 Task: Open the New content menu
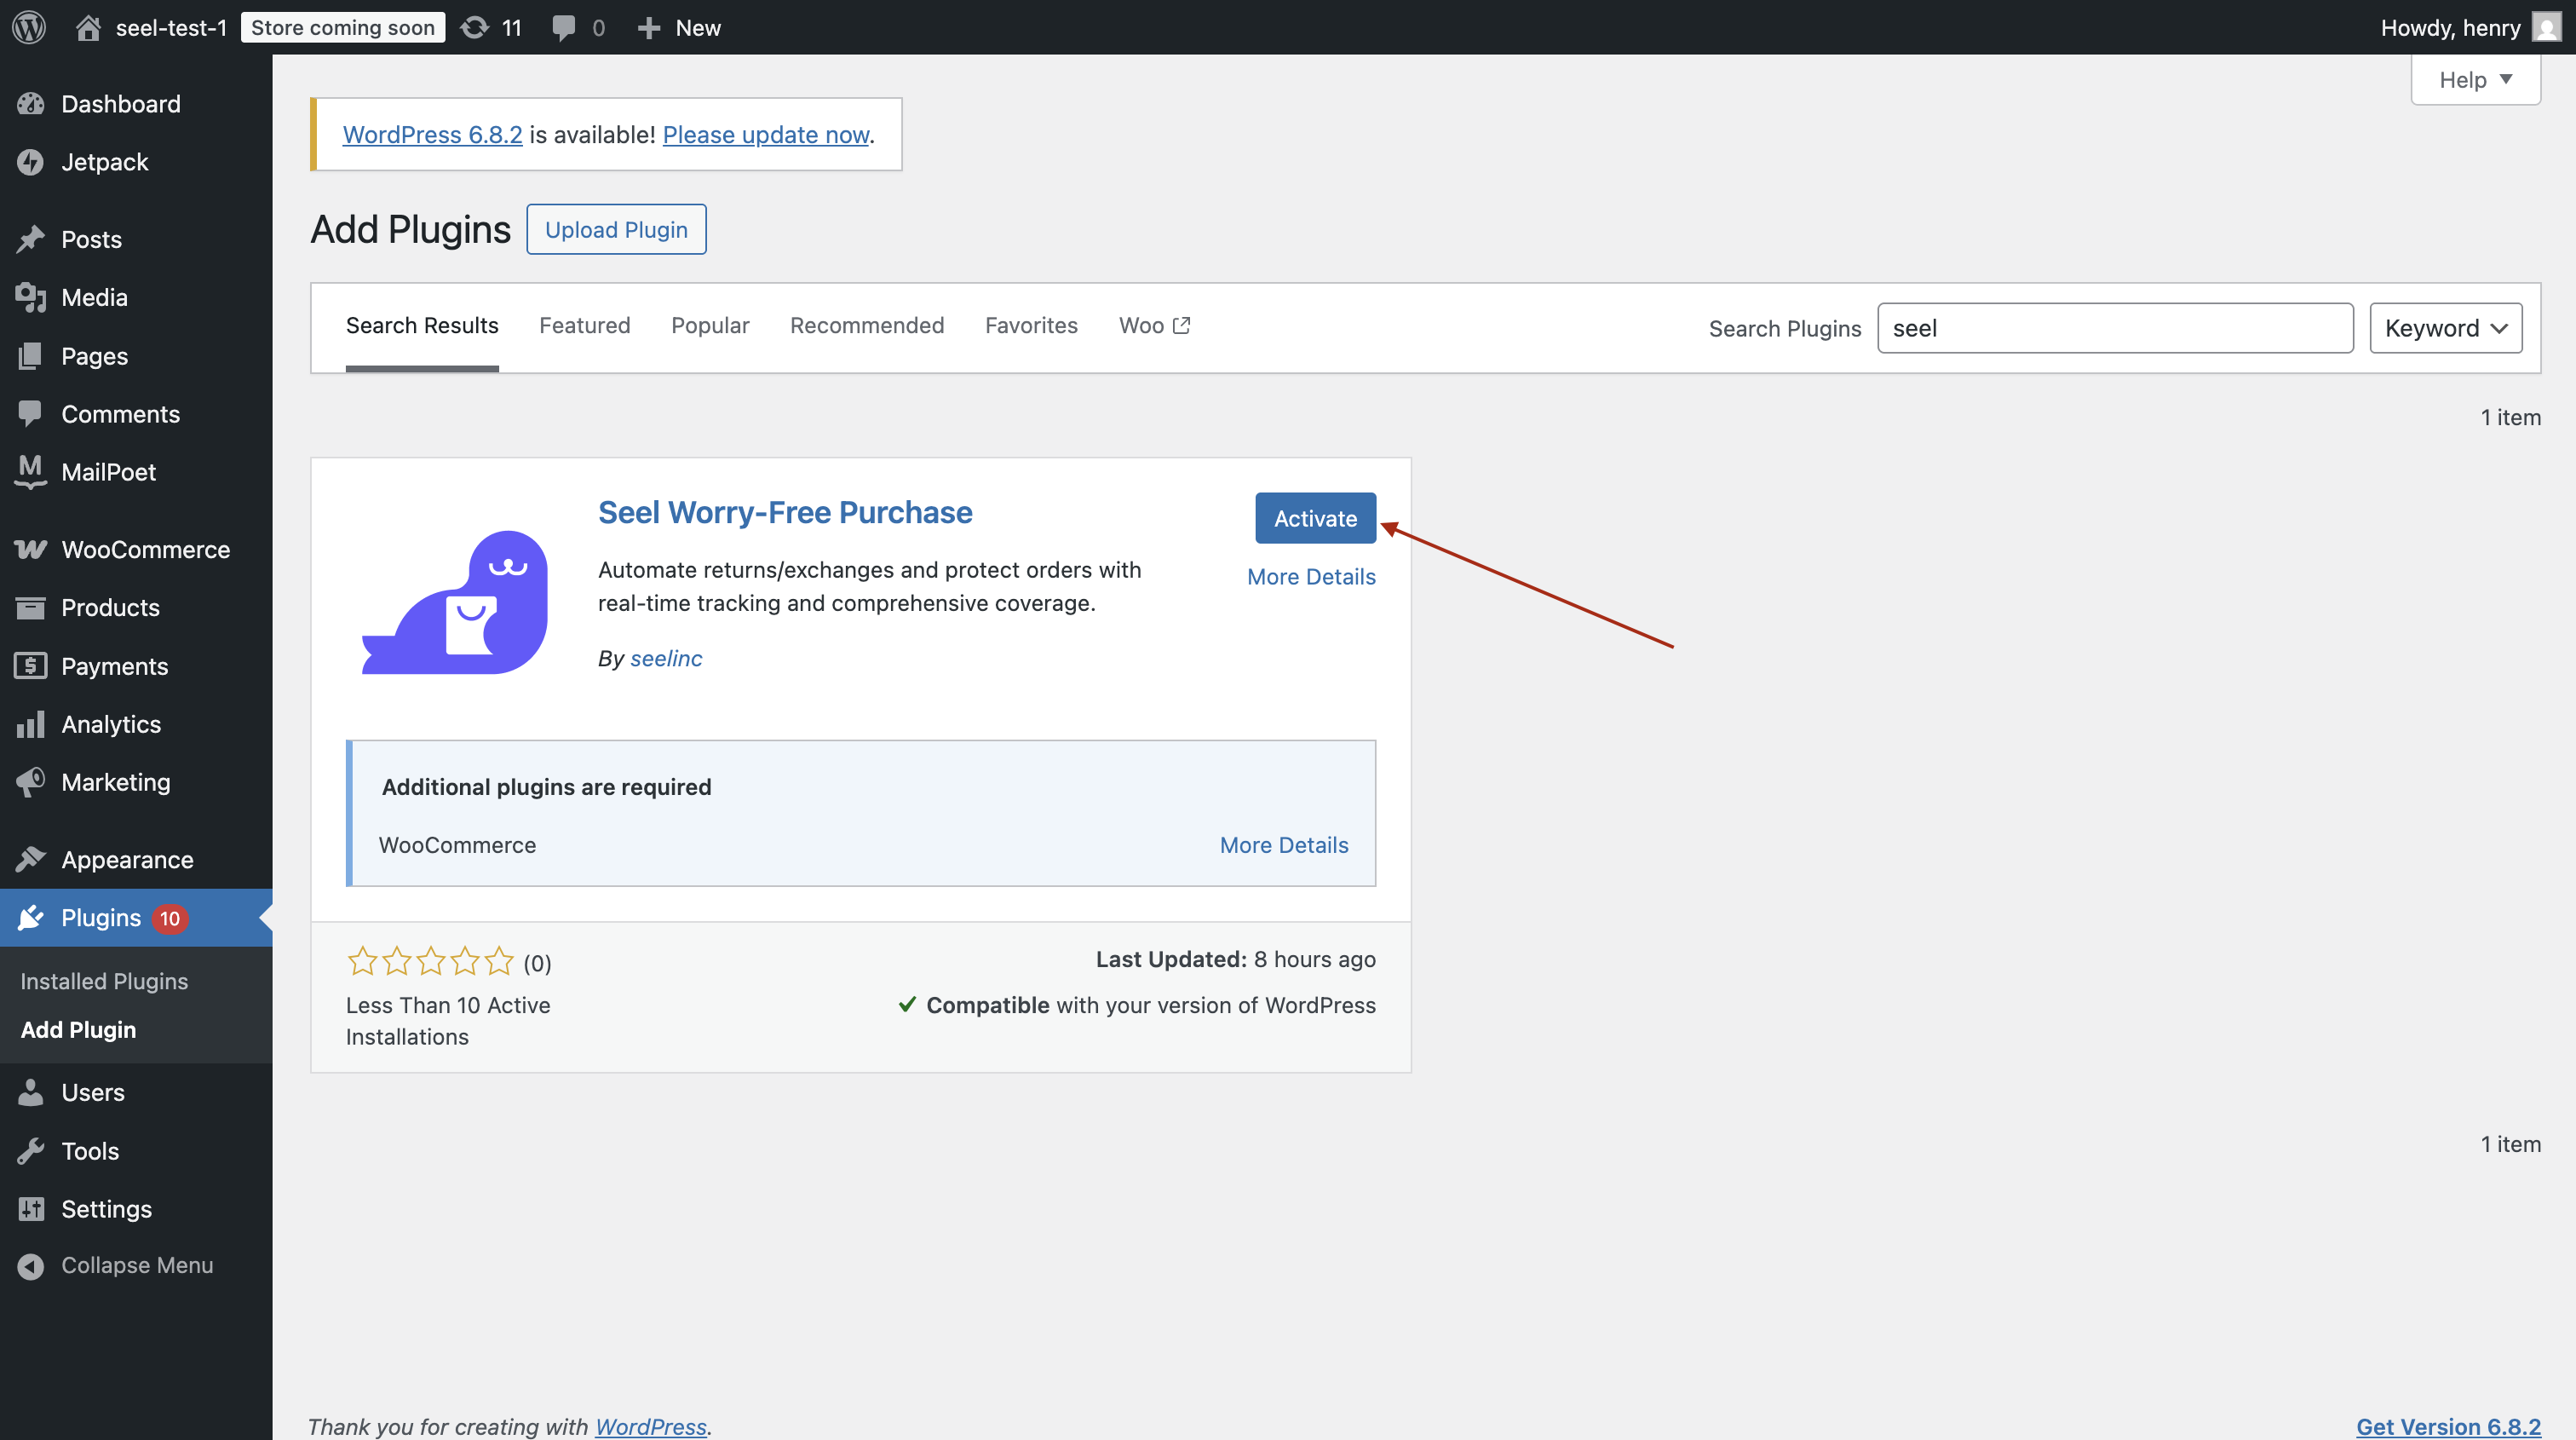tap(680, 27)
